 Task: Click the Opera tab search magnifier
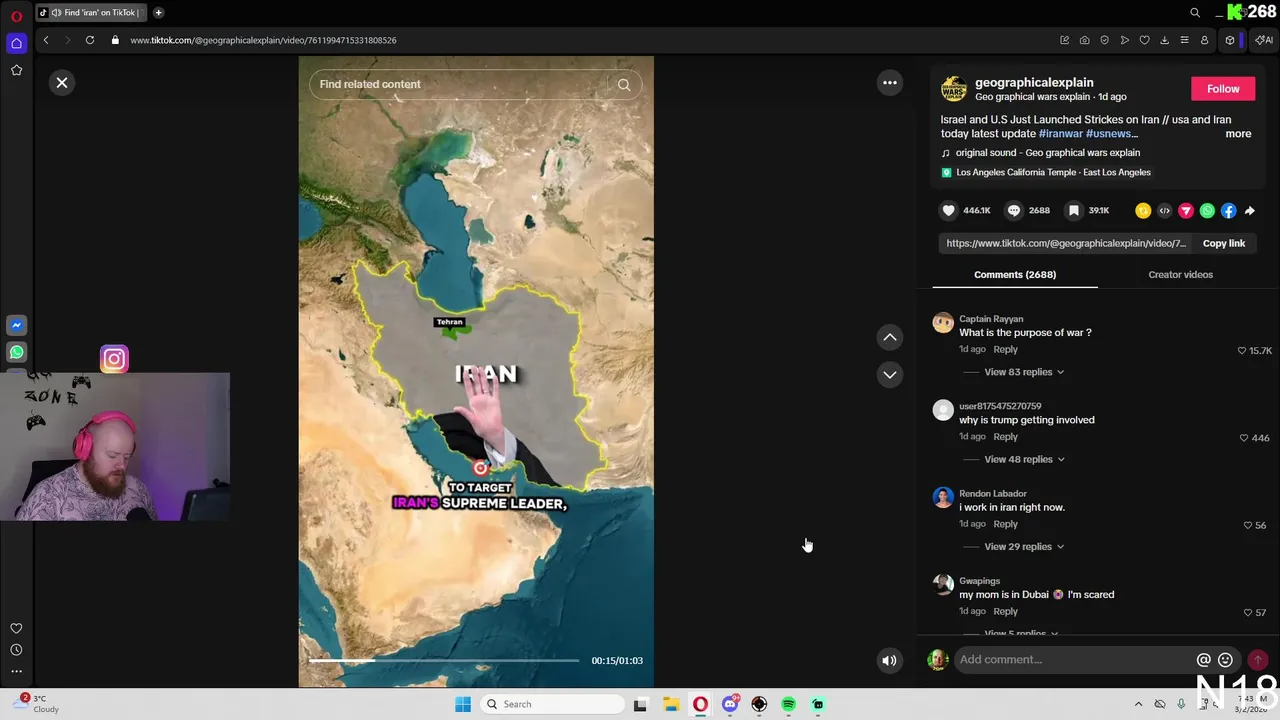(1195, 13)
